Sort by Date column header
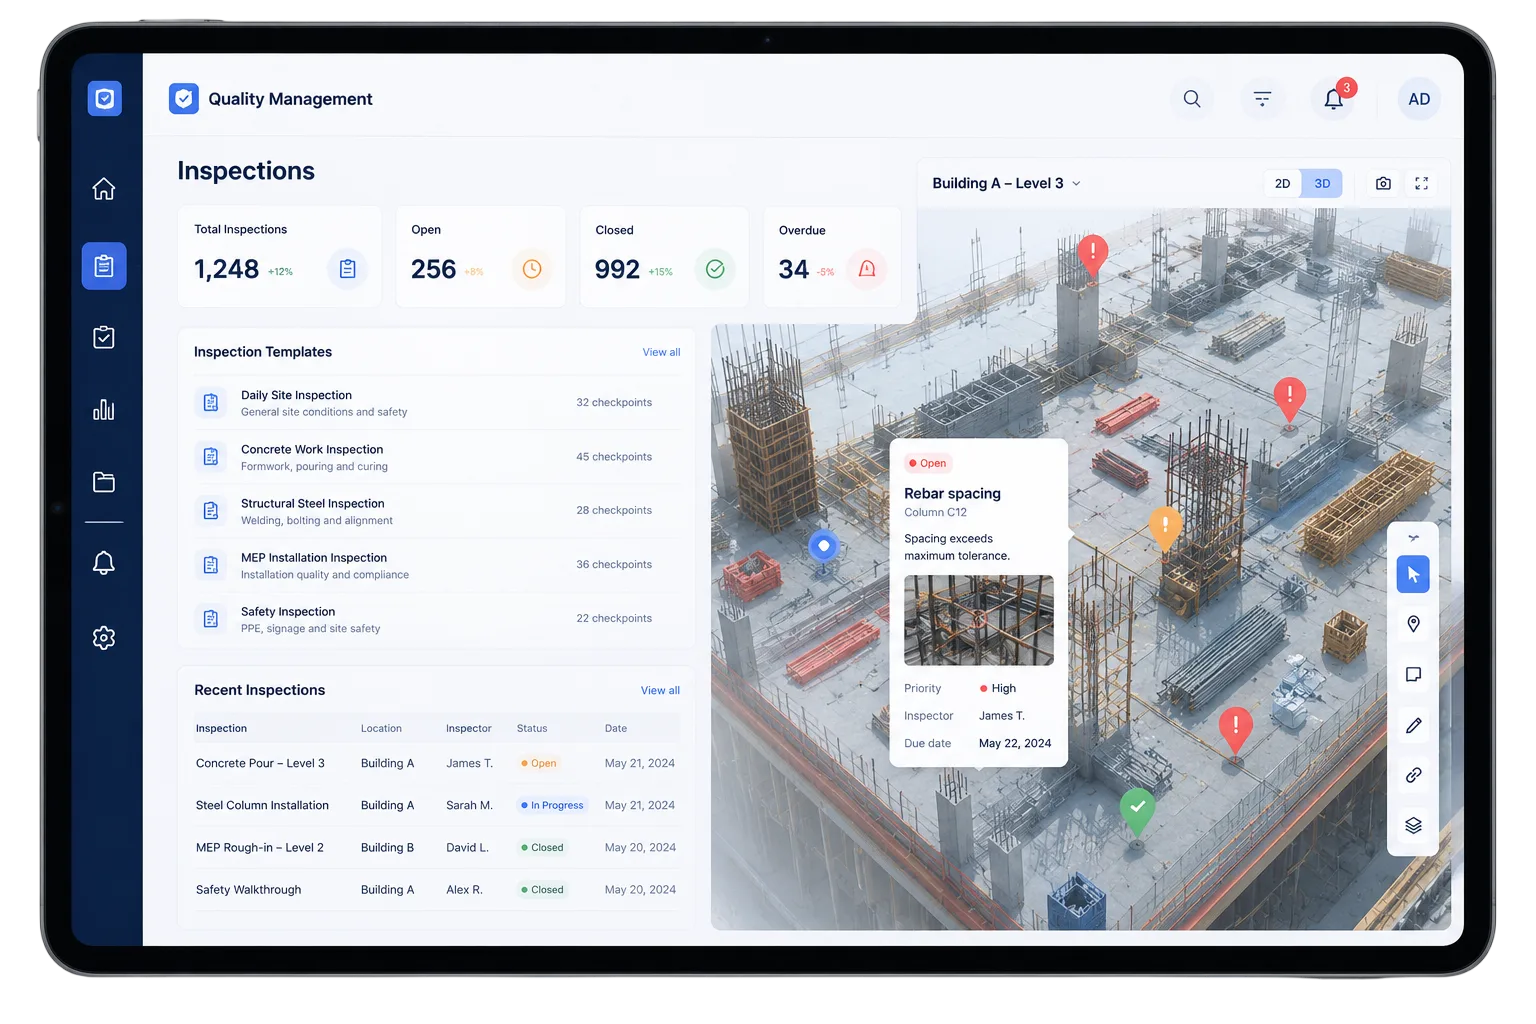 (616, 729)
